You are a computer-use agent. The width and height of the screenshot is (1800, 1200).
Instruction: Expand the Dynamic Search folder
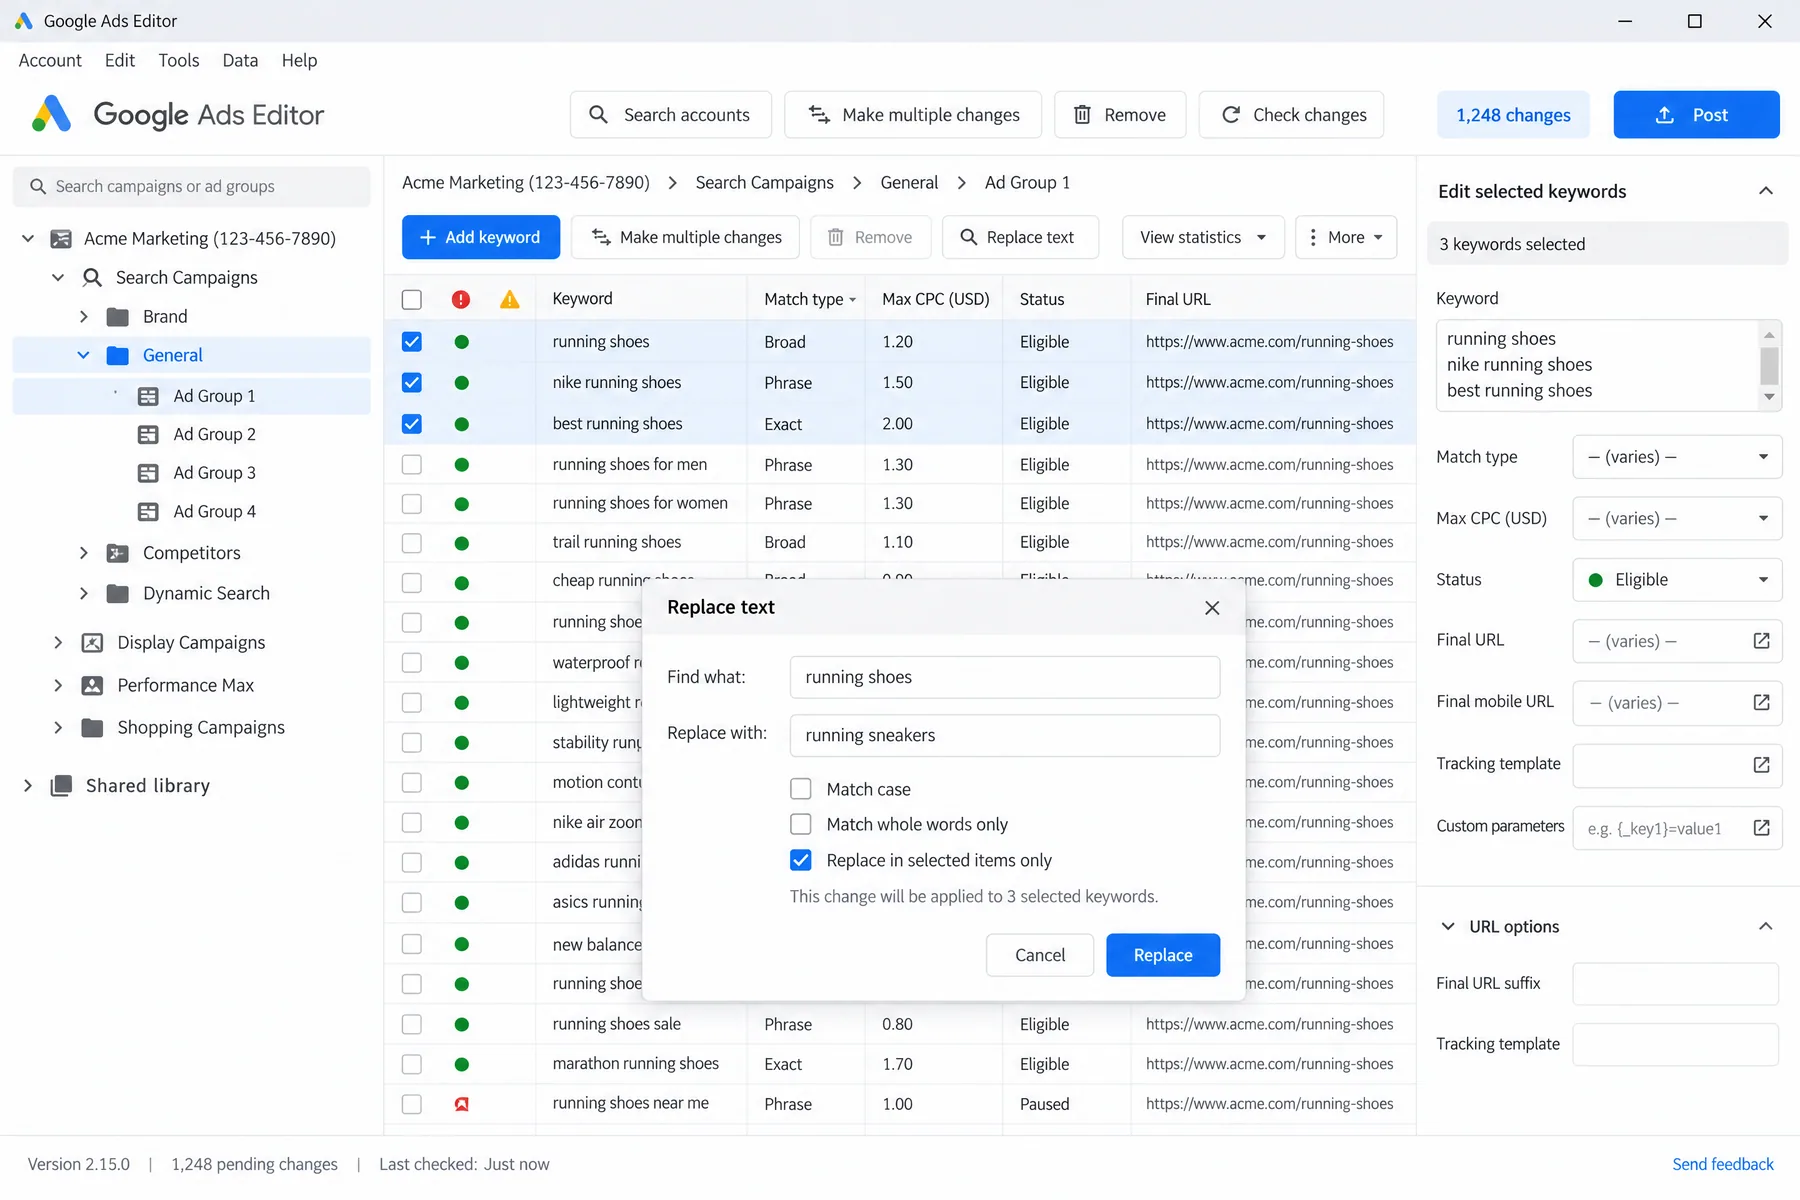click(84, 594)
